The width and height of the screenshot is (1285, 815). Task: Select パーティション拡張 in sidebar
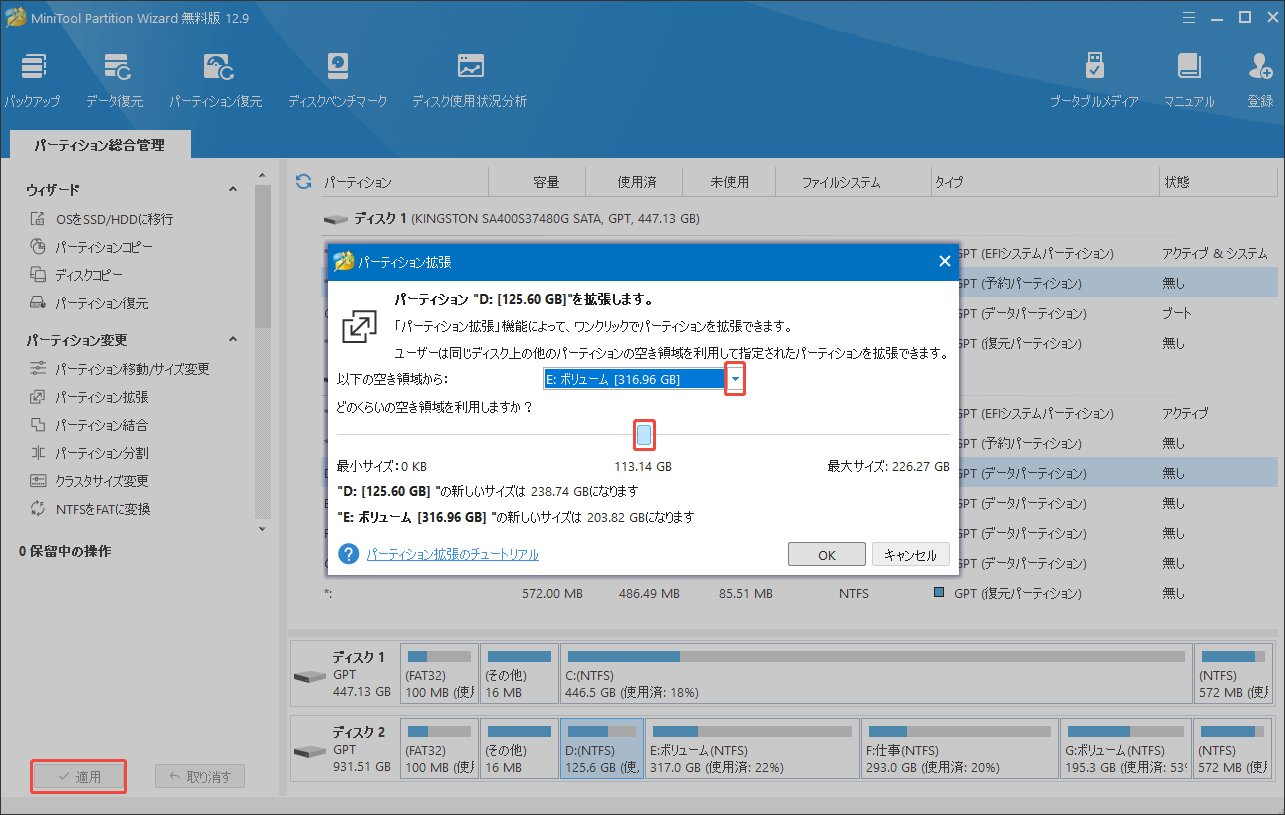(x=88, y=397)
